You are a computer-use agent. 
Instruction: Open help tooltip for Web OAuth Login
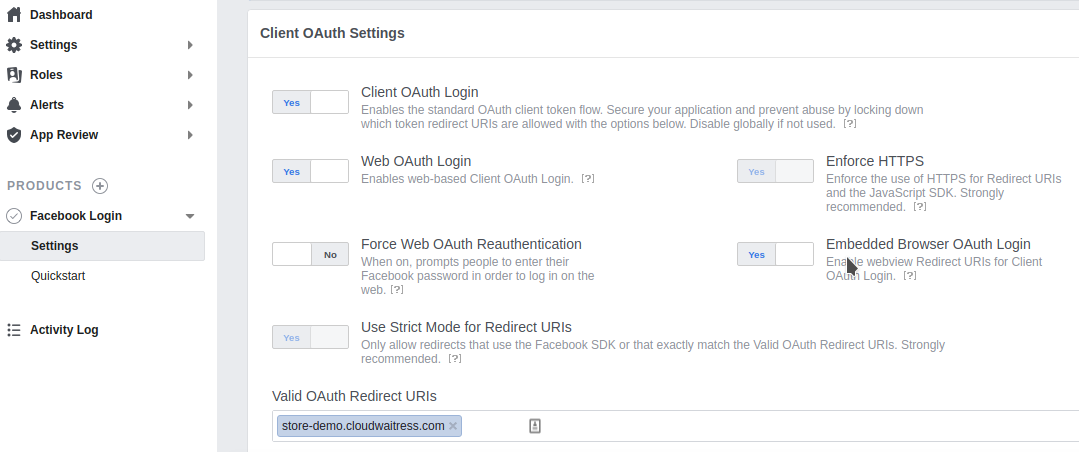tap(588, 179)
